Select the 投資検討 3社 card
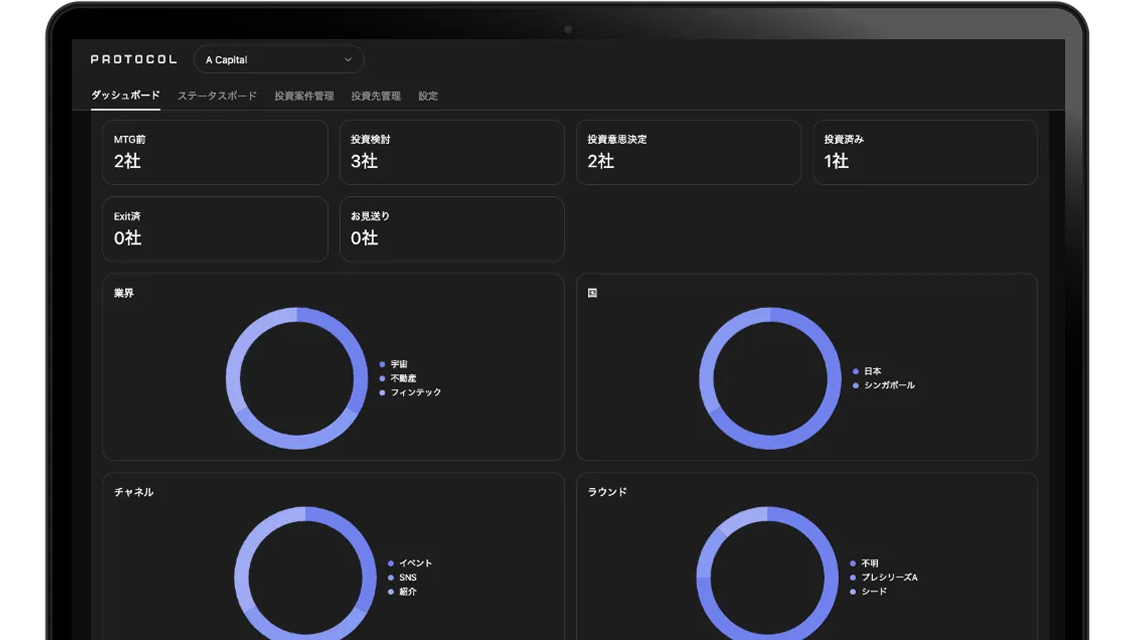The height and width of the screenshot is (640, 1144). click(x=452, y=153)
